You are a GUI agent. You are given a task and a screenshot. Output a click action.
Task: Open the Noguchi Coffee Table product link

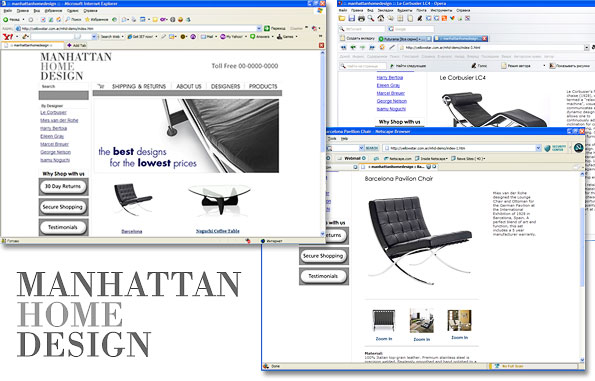pyautogui.click(x=218, y=231)
